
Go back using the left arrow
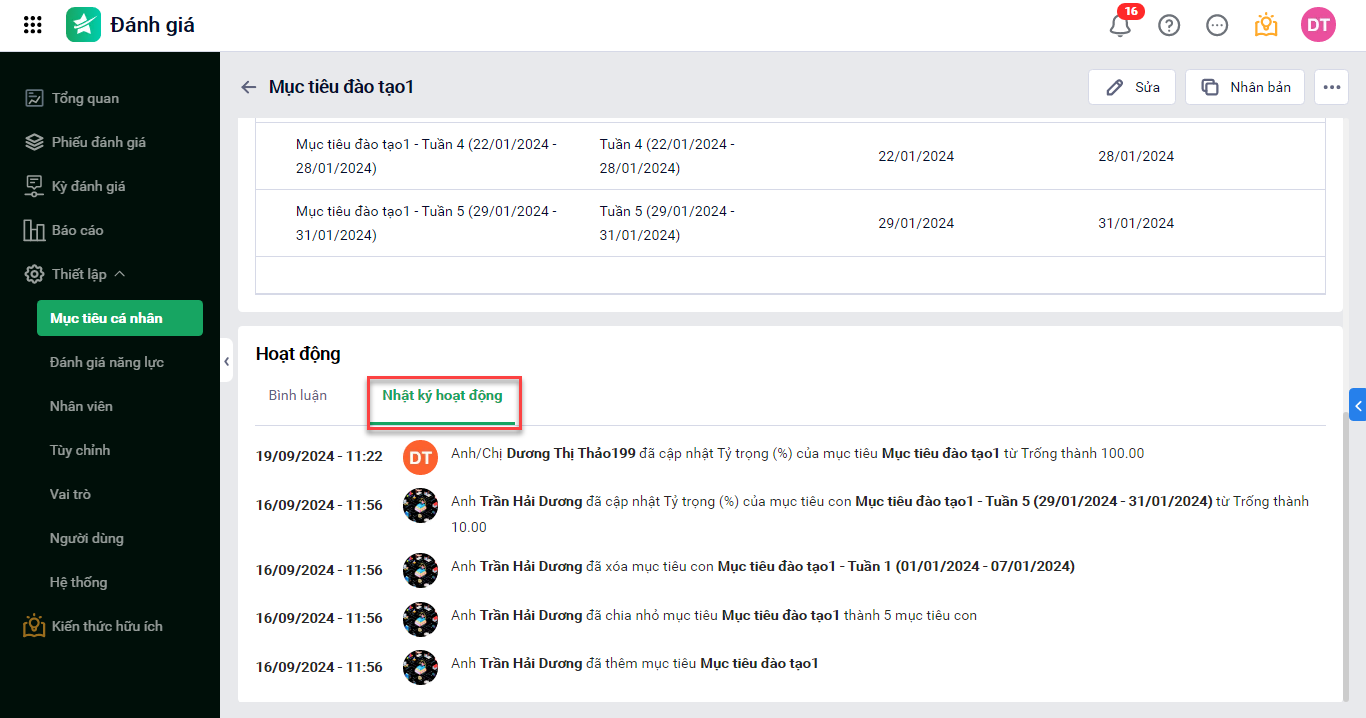click(249, 87)
